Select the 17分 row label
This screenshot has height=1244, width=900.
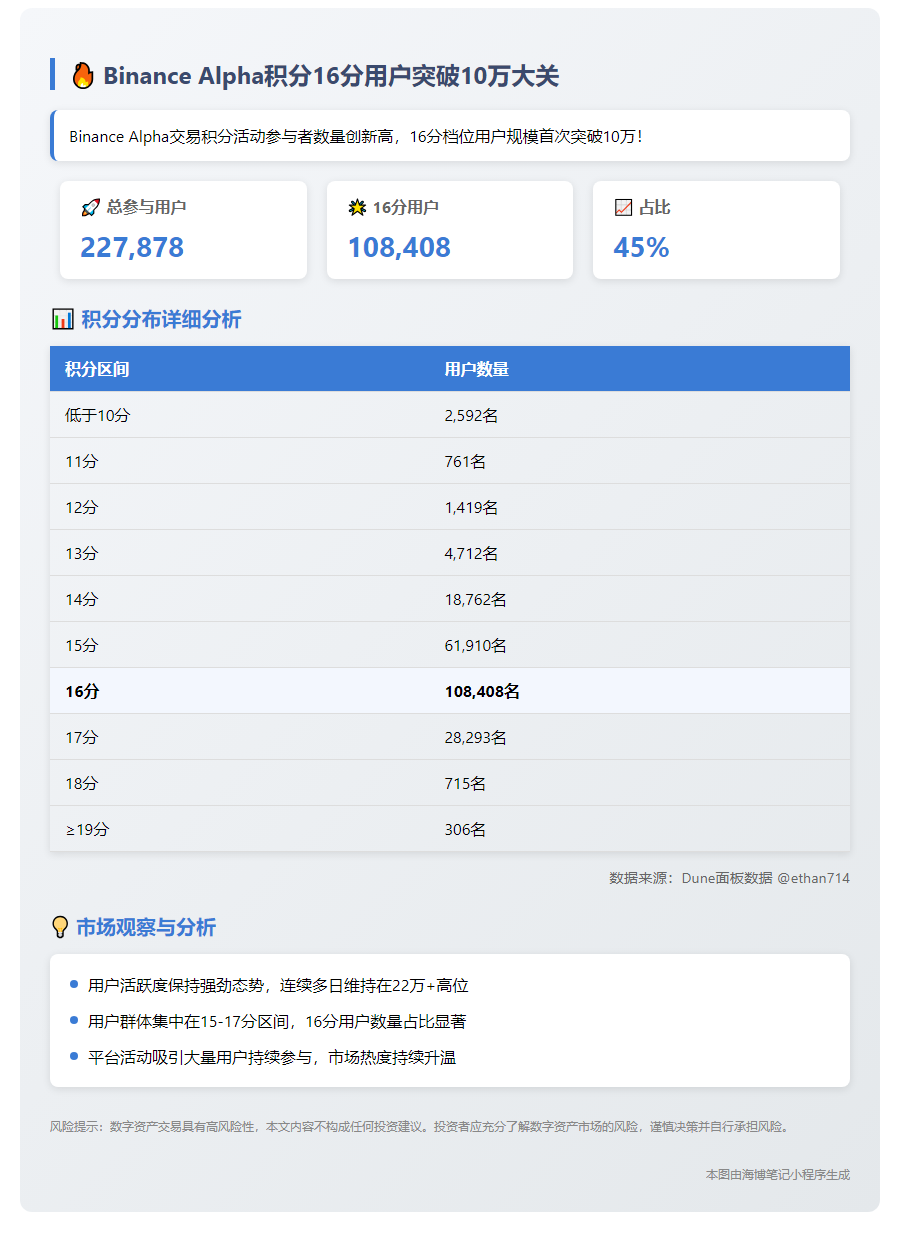pos(82,737)
